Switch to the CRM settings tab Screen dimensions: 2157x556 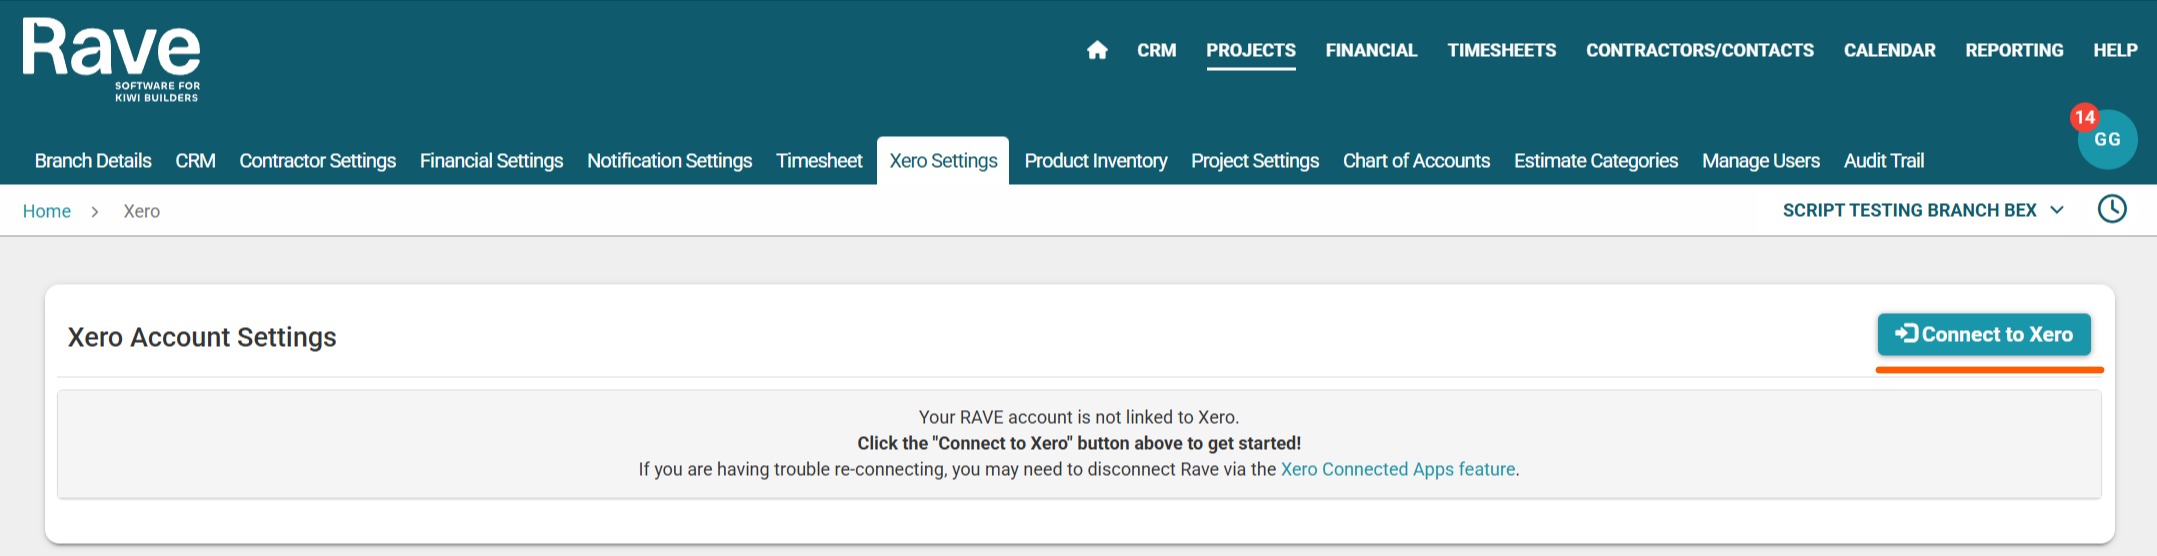point(195,161)
